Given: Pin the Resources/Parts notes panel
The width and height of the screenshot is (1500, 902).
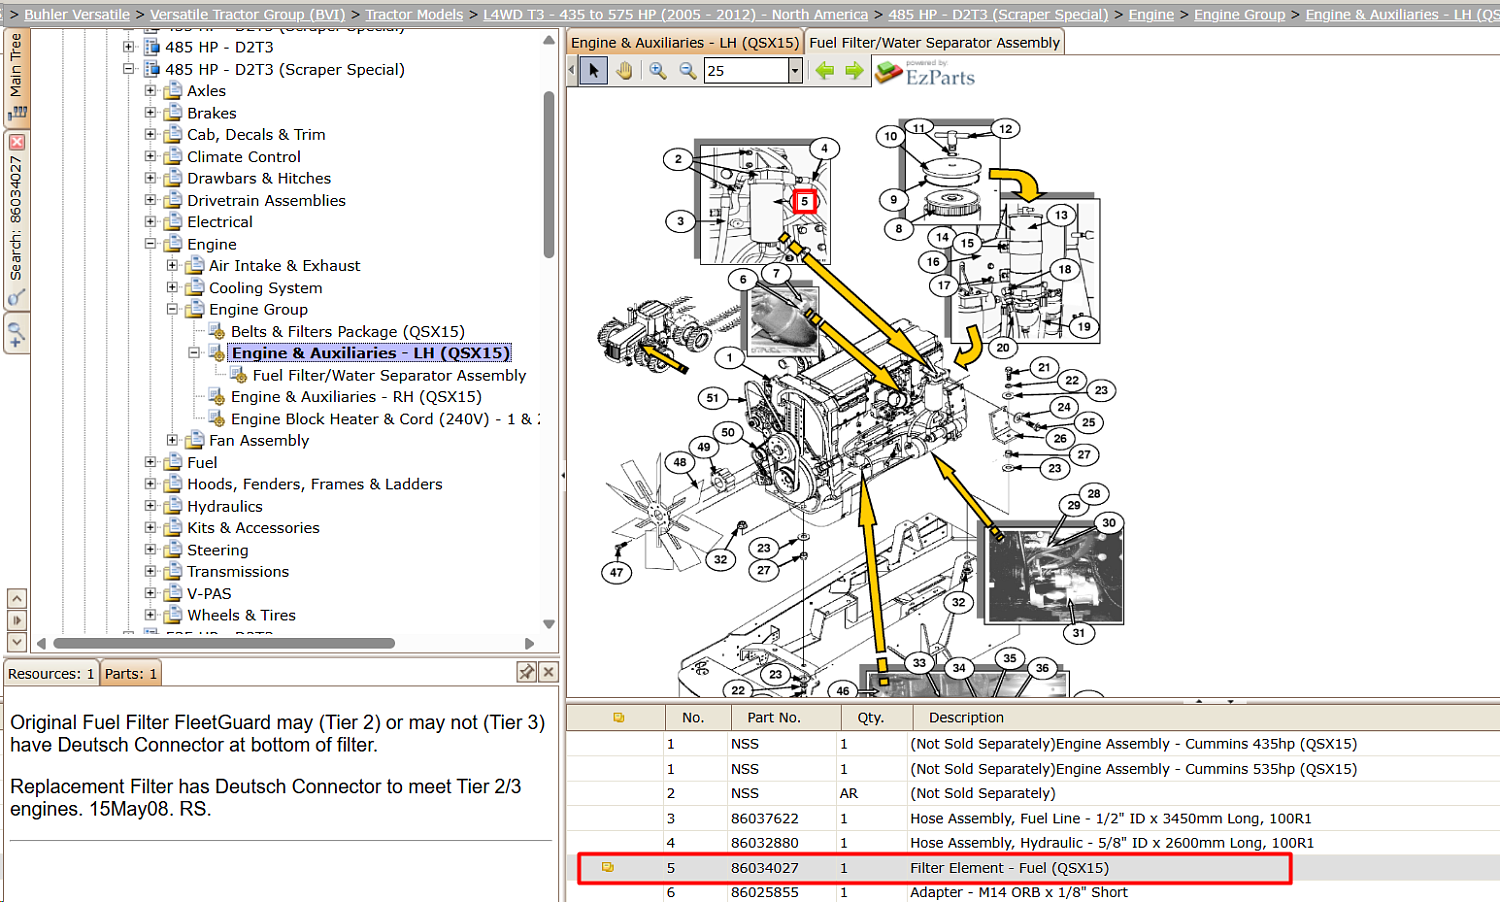Looking at the screenshot, I should [526, 672].
